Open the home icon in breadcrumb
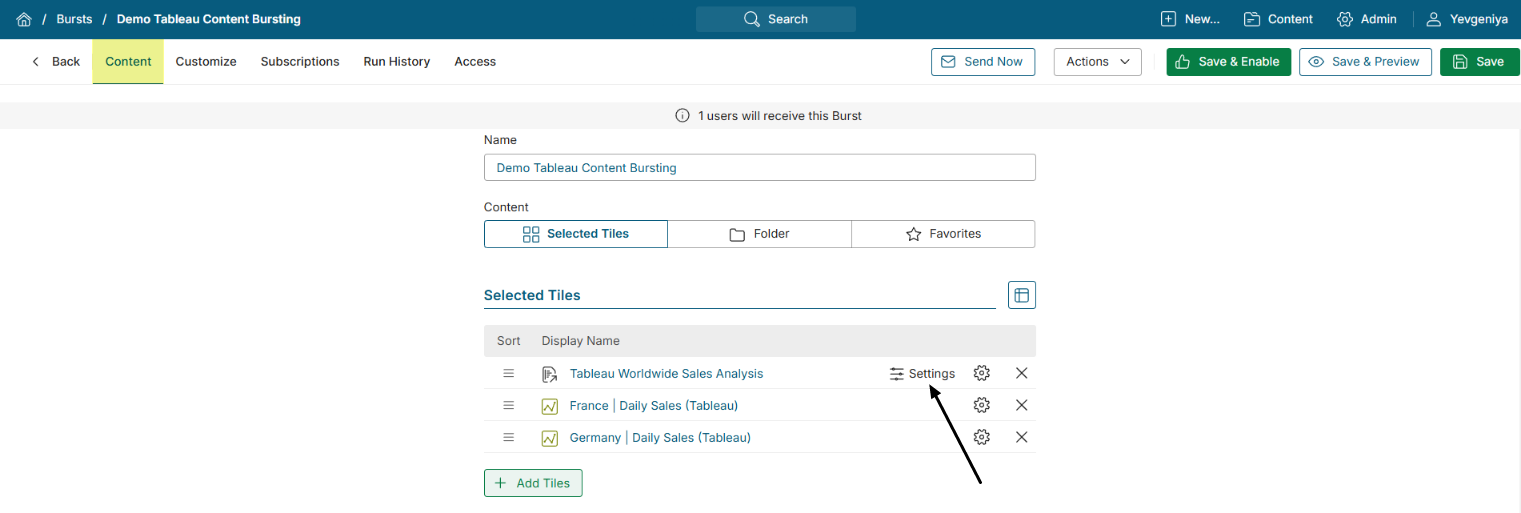This screenshot has width=1521, height=513. 24,19
